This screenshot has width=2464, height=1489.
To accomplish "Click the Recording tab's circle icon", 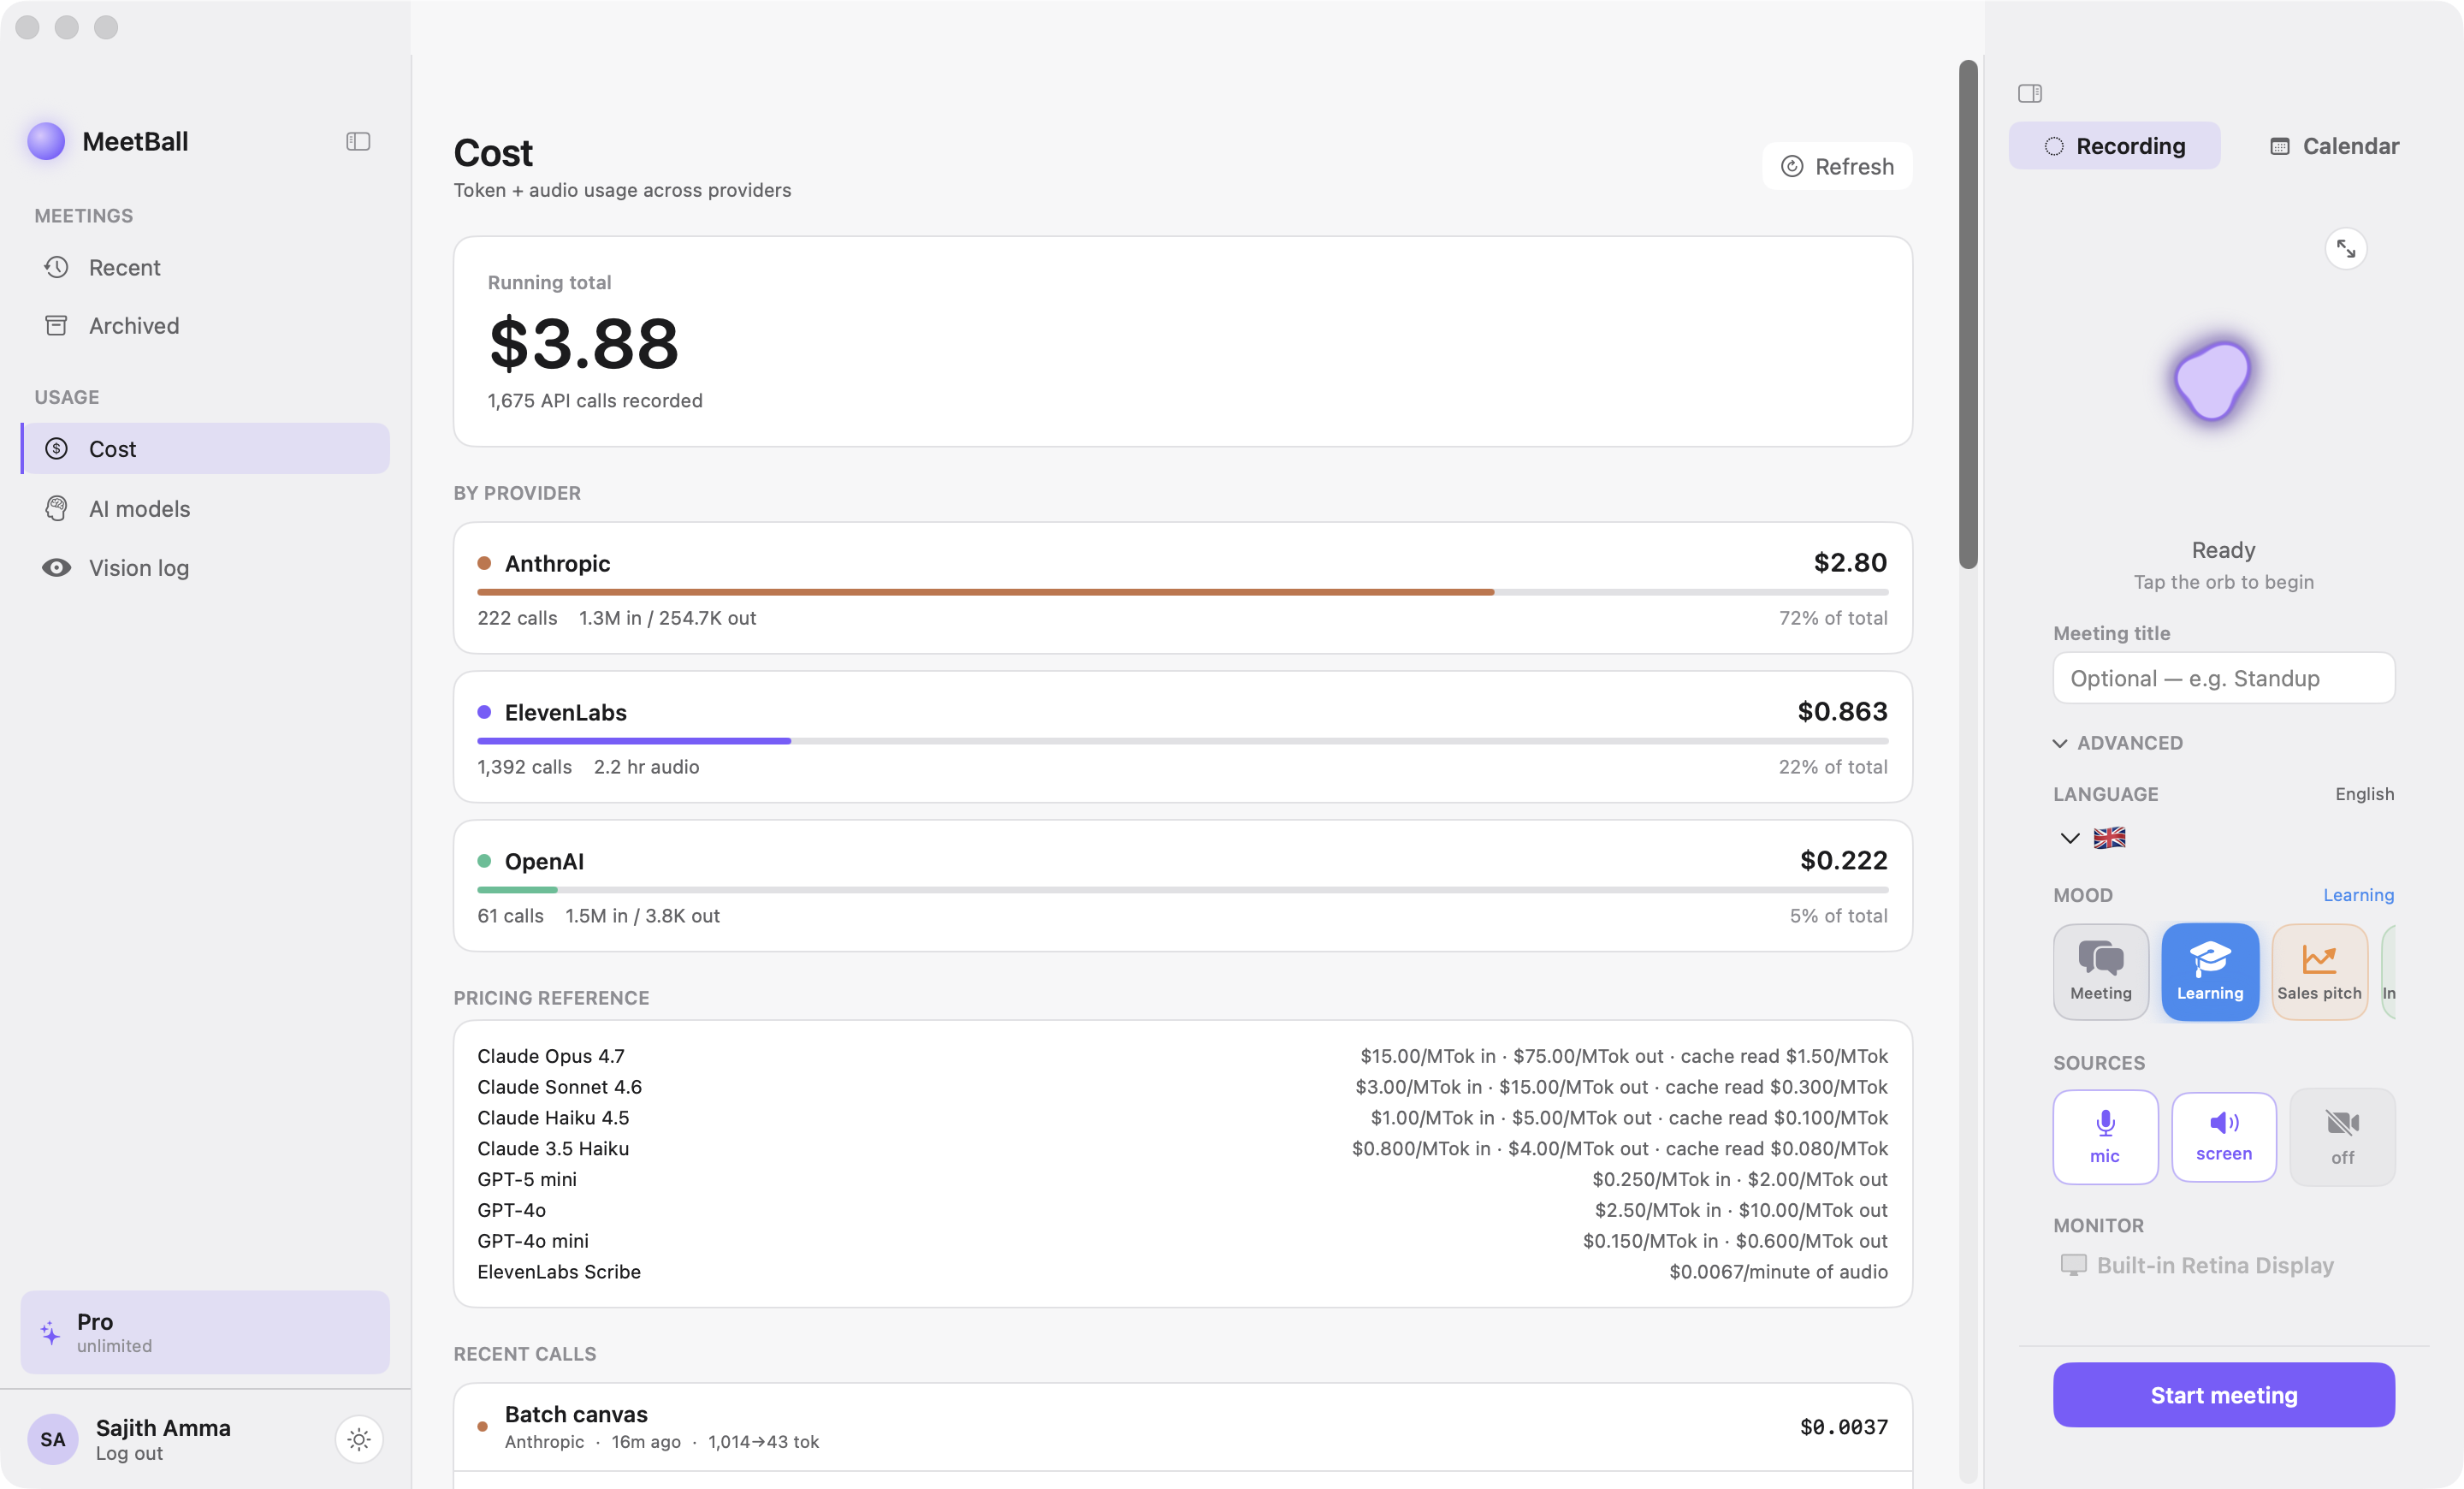I will (2054, 146).
